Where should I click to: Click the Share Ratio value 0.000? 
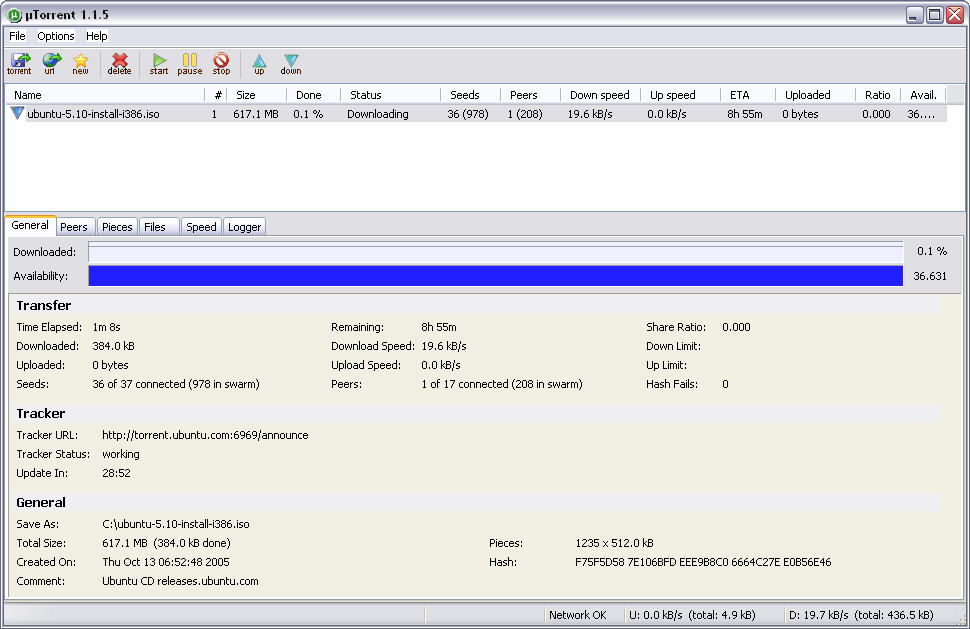tap(736, 327)
